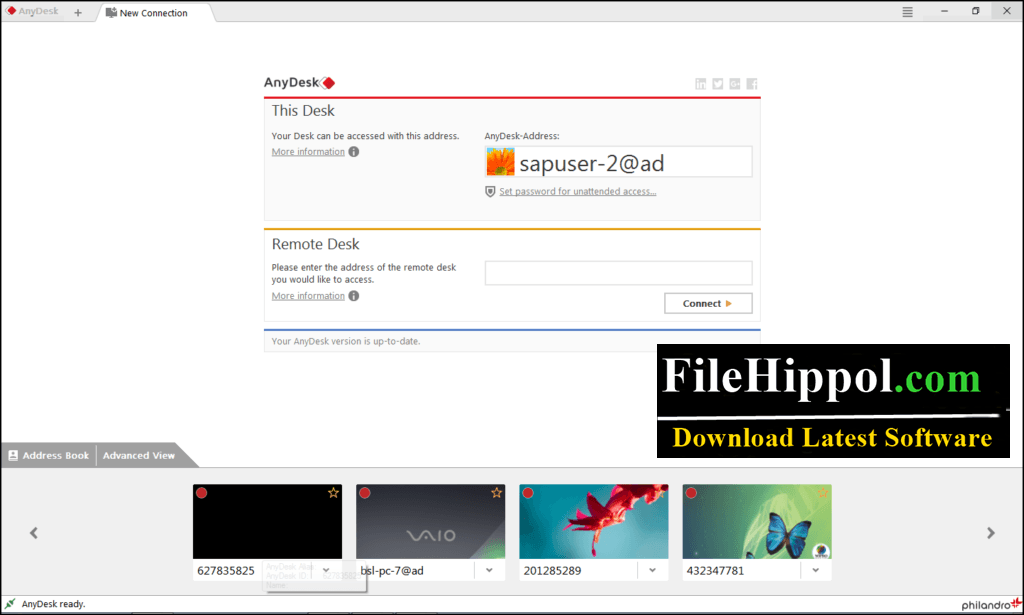This screenshot has height=615, width=1024.
Task: Expand the dropdown for session 201285289
Action: [x=652, y=569]
